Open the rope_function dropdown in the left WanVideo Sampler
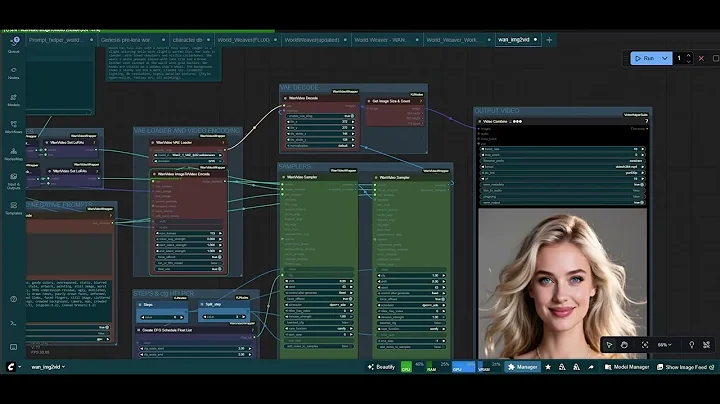720x404 pixels. [319, 329]
